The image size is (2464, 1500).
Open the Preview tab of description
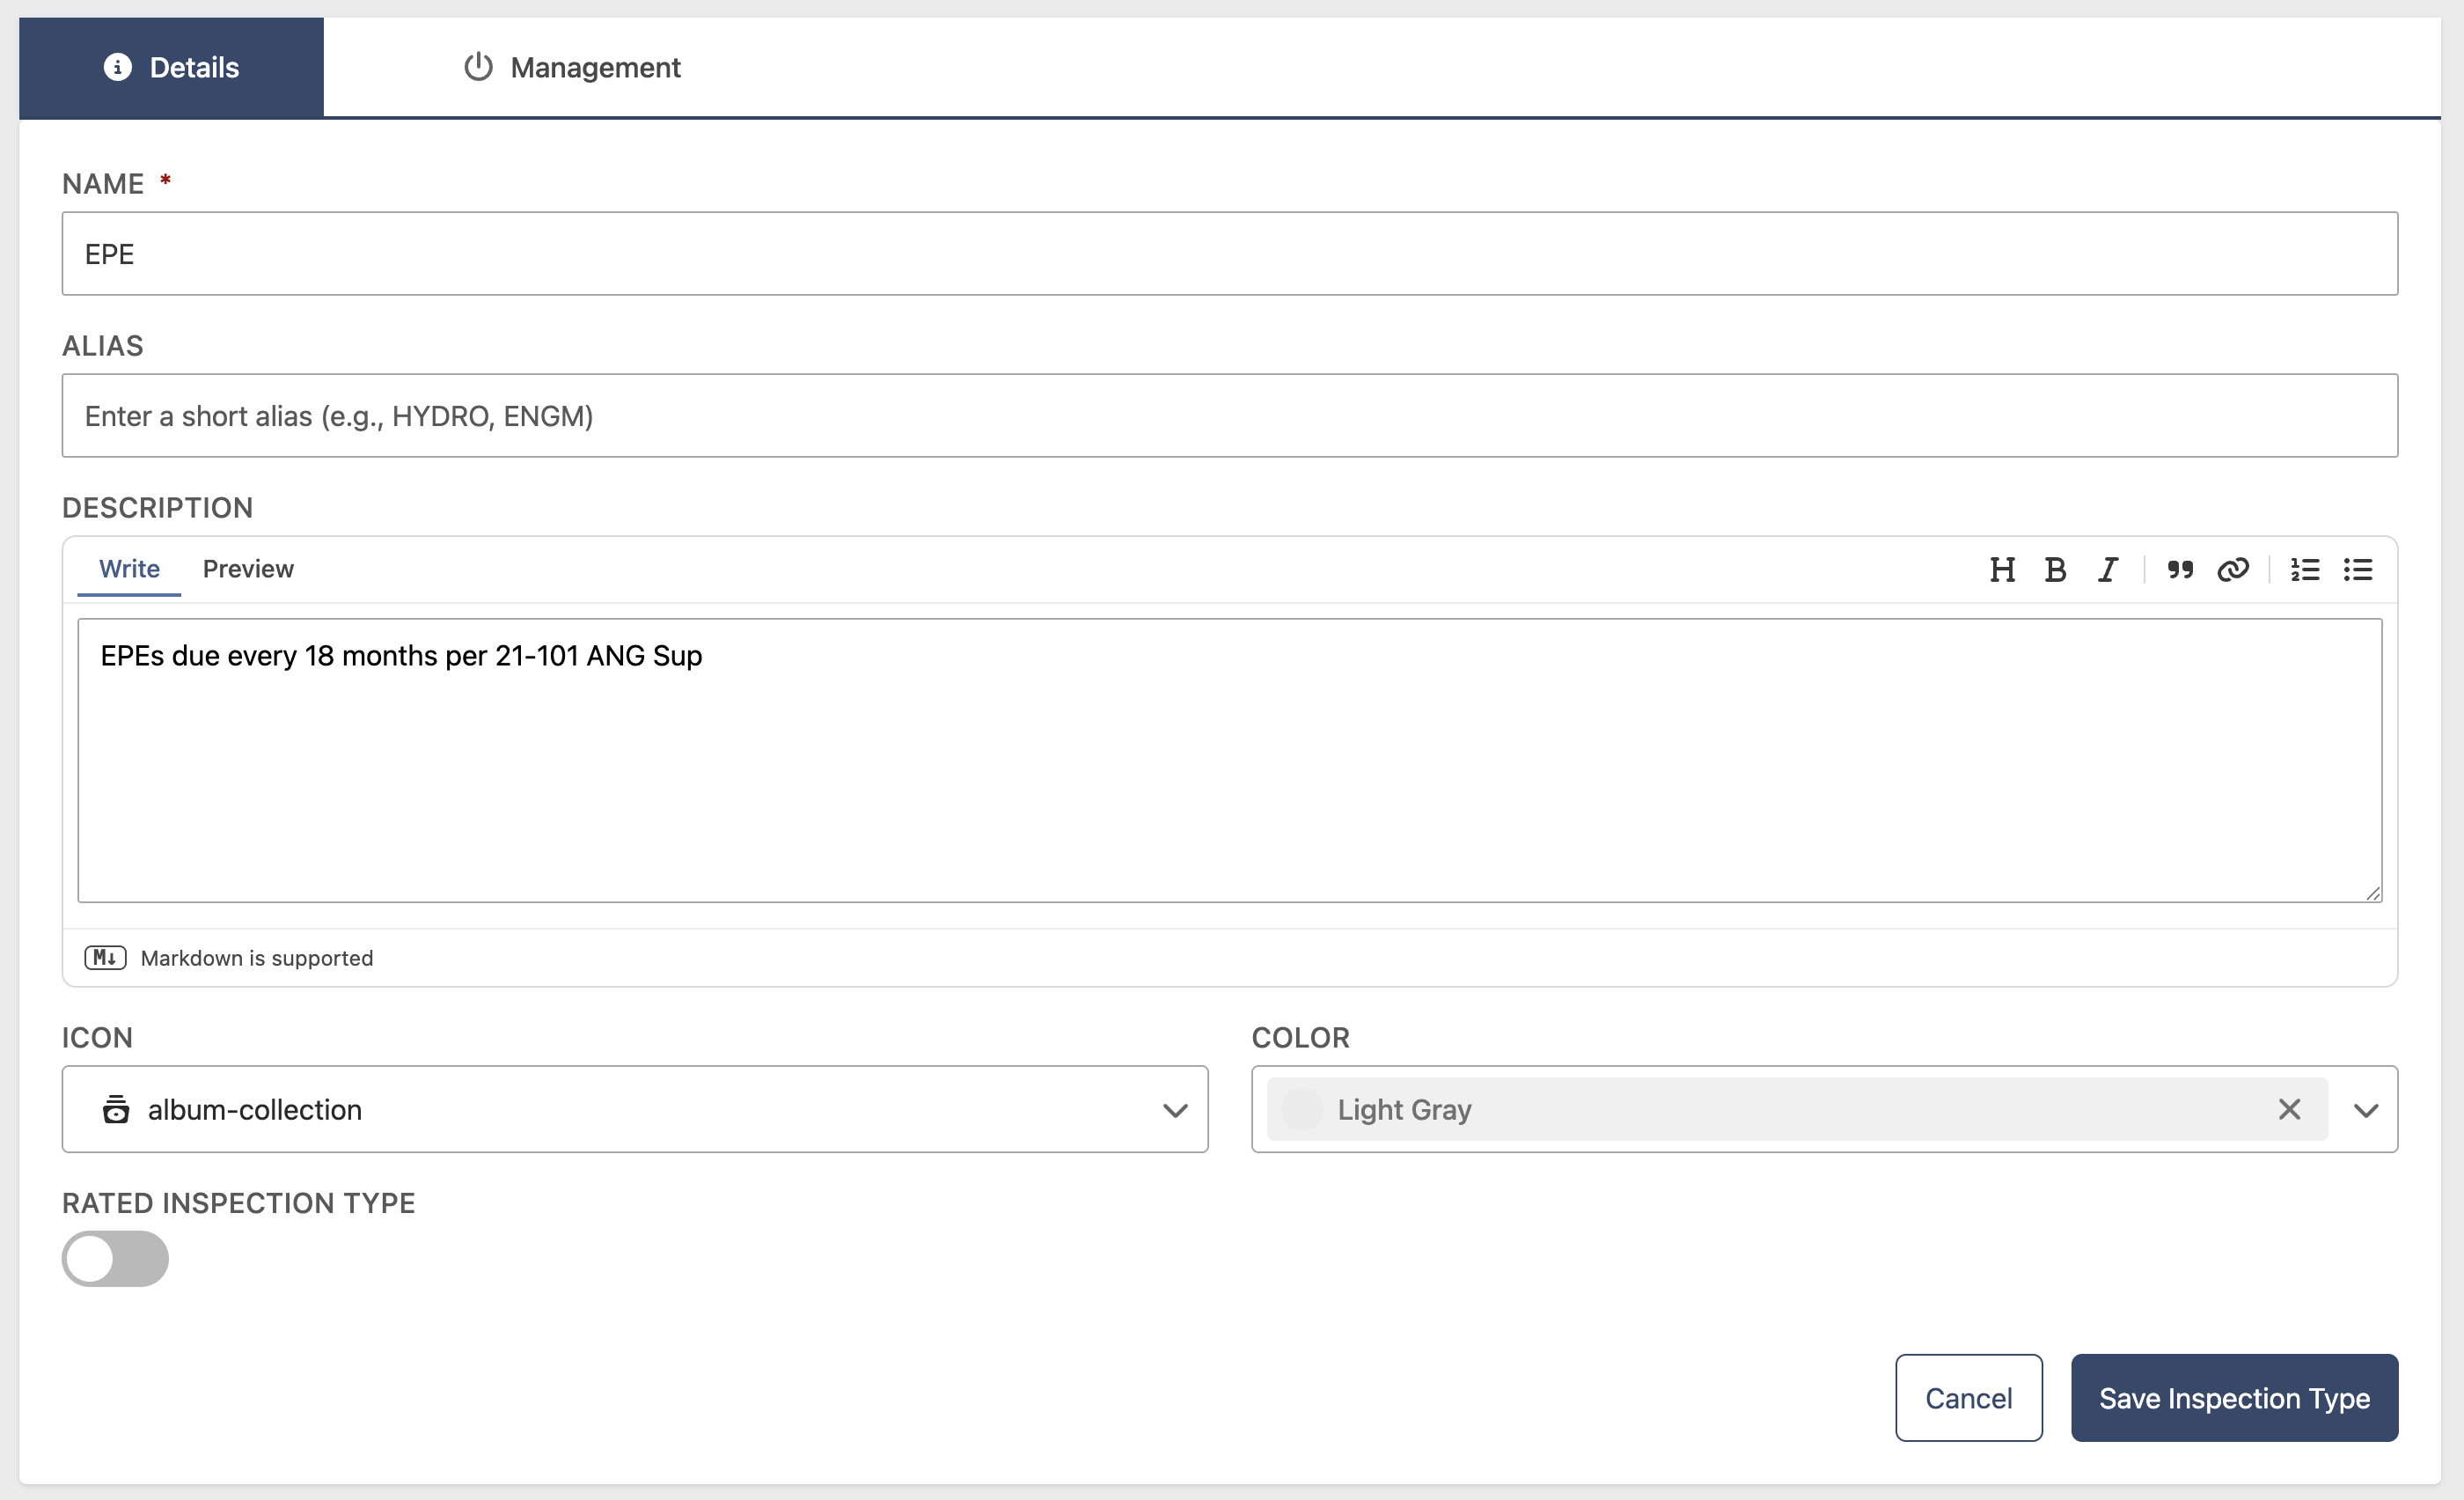pos(248,569)
